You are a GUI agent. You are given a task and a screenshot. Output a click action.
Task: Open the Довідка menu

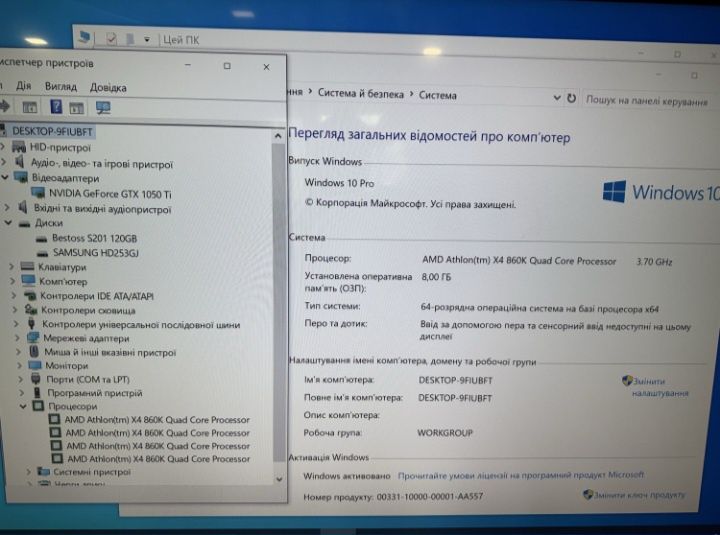coord(108,87)
